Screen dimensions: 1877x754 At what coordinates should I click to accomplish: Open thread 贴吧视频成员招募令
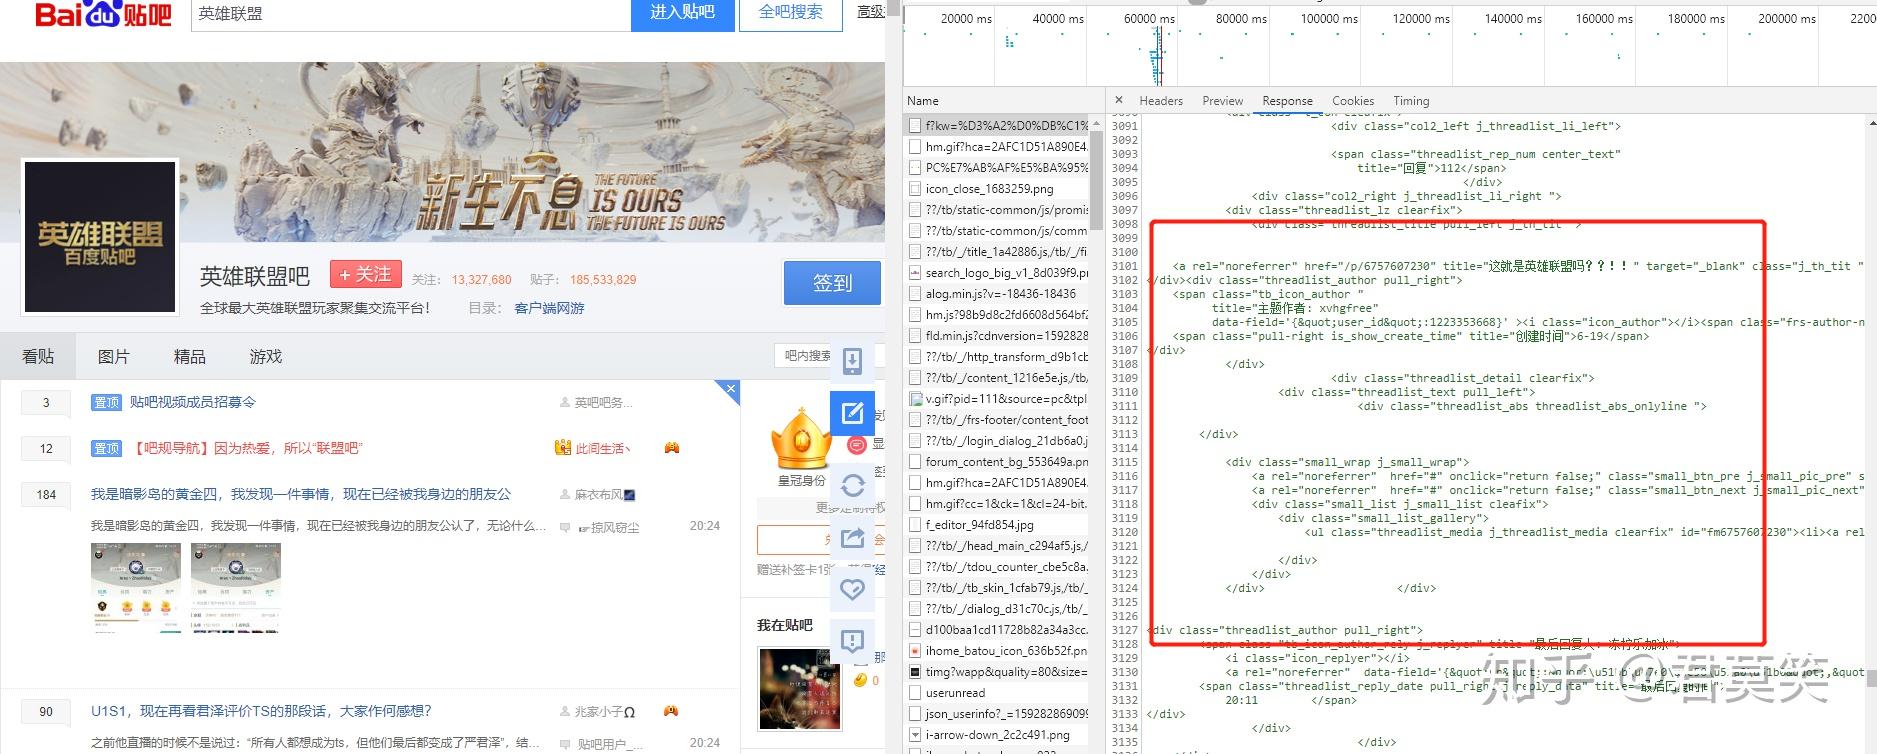(x=192, y=402)
